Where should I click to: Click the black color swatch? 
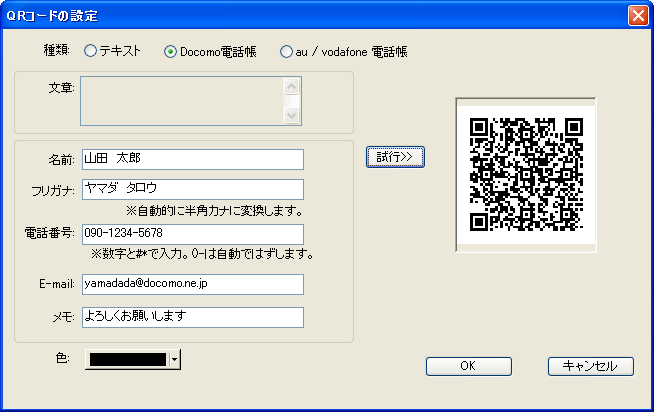pyautogui.click(x=128, y=359)
